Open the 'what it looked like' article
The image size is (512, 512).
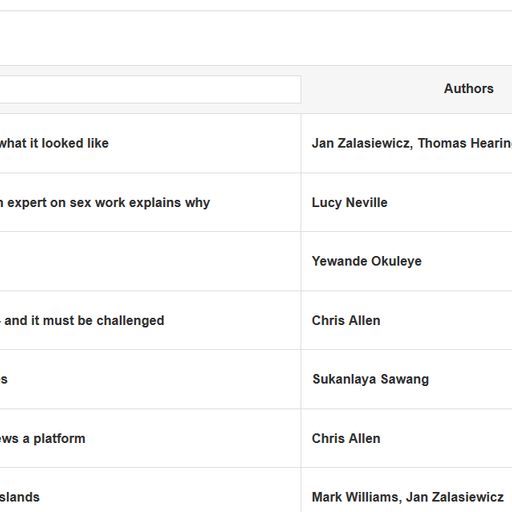click(x=54, y=143)
